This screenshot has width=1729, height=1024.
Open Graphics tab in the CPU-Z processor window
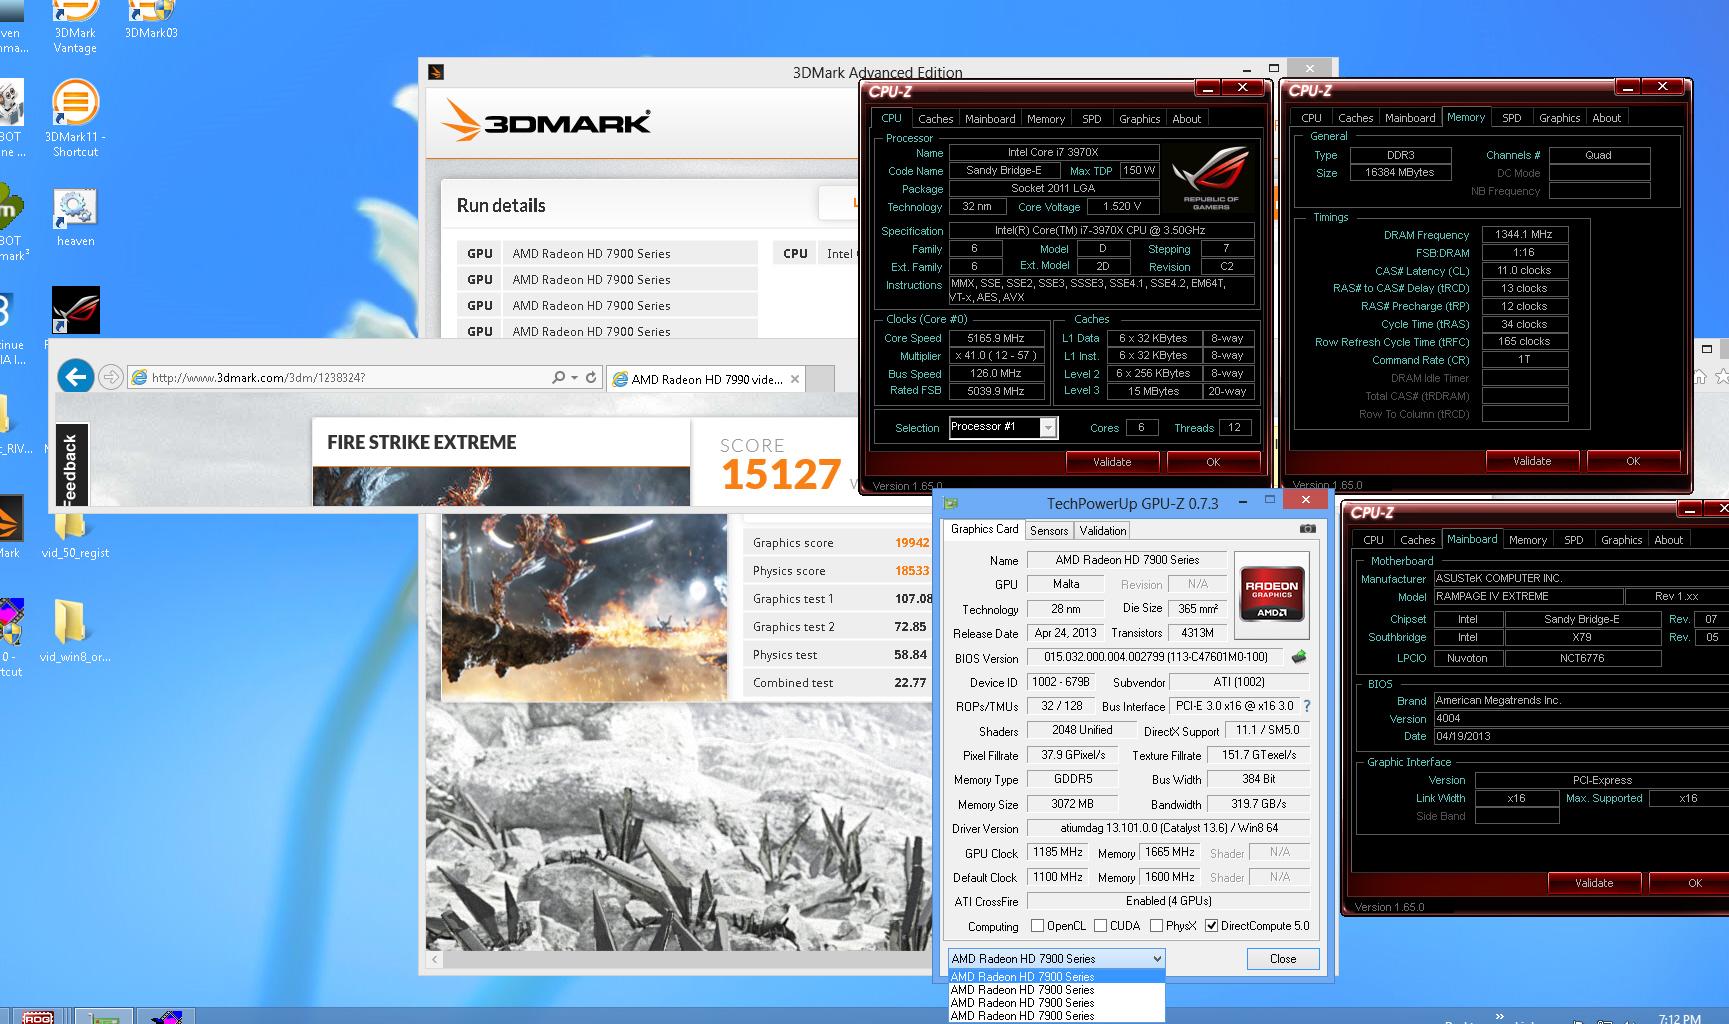click(x=1139, y=118)
